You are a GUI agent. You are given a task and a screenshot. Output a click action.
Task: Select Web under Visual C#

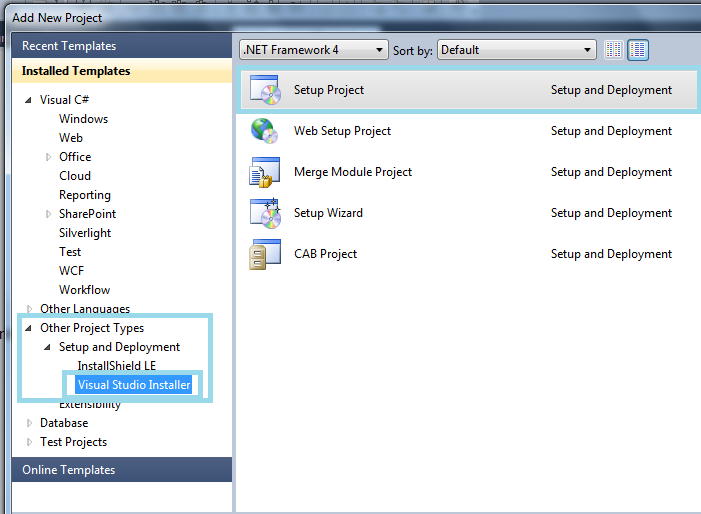pyautogui.click(x=71, y=138)
